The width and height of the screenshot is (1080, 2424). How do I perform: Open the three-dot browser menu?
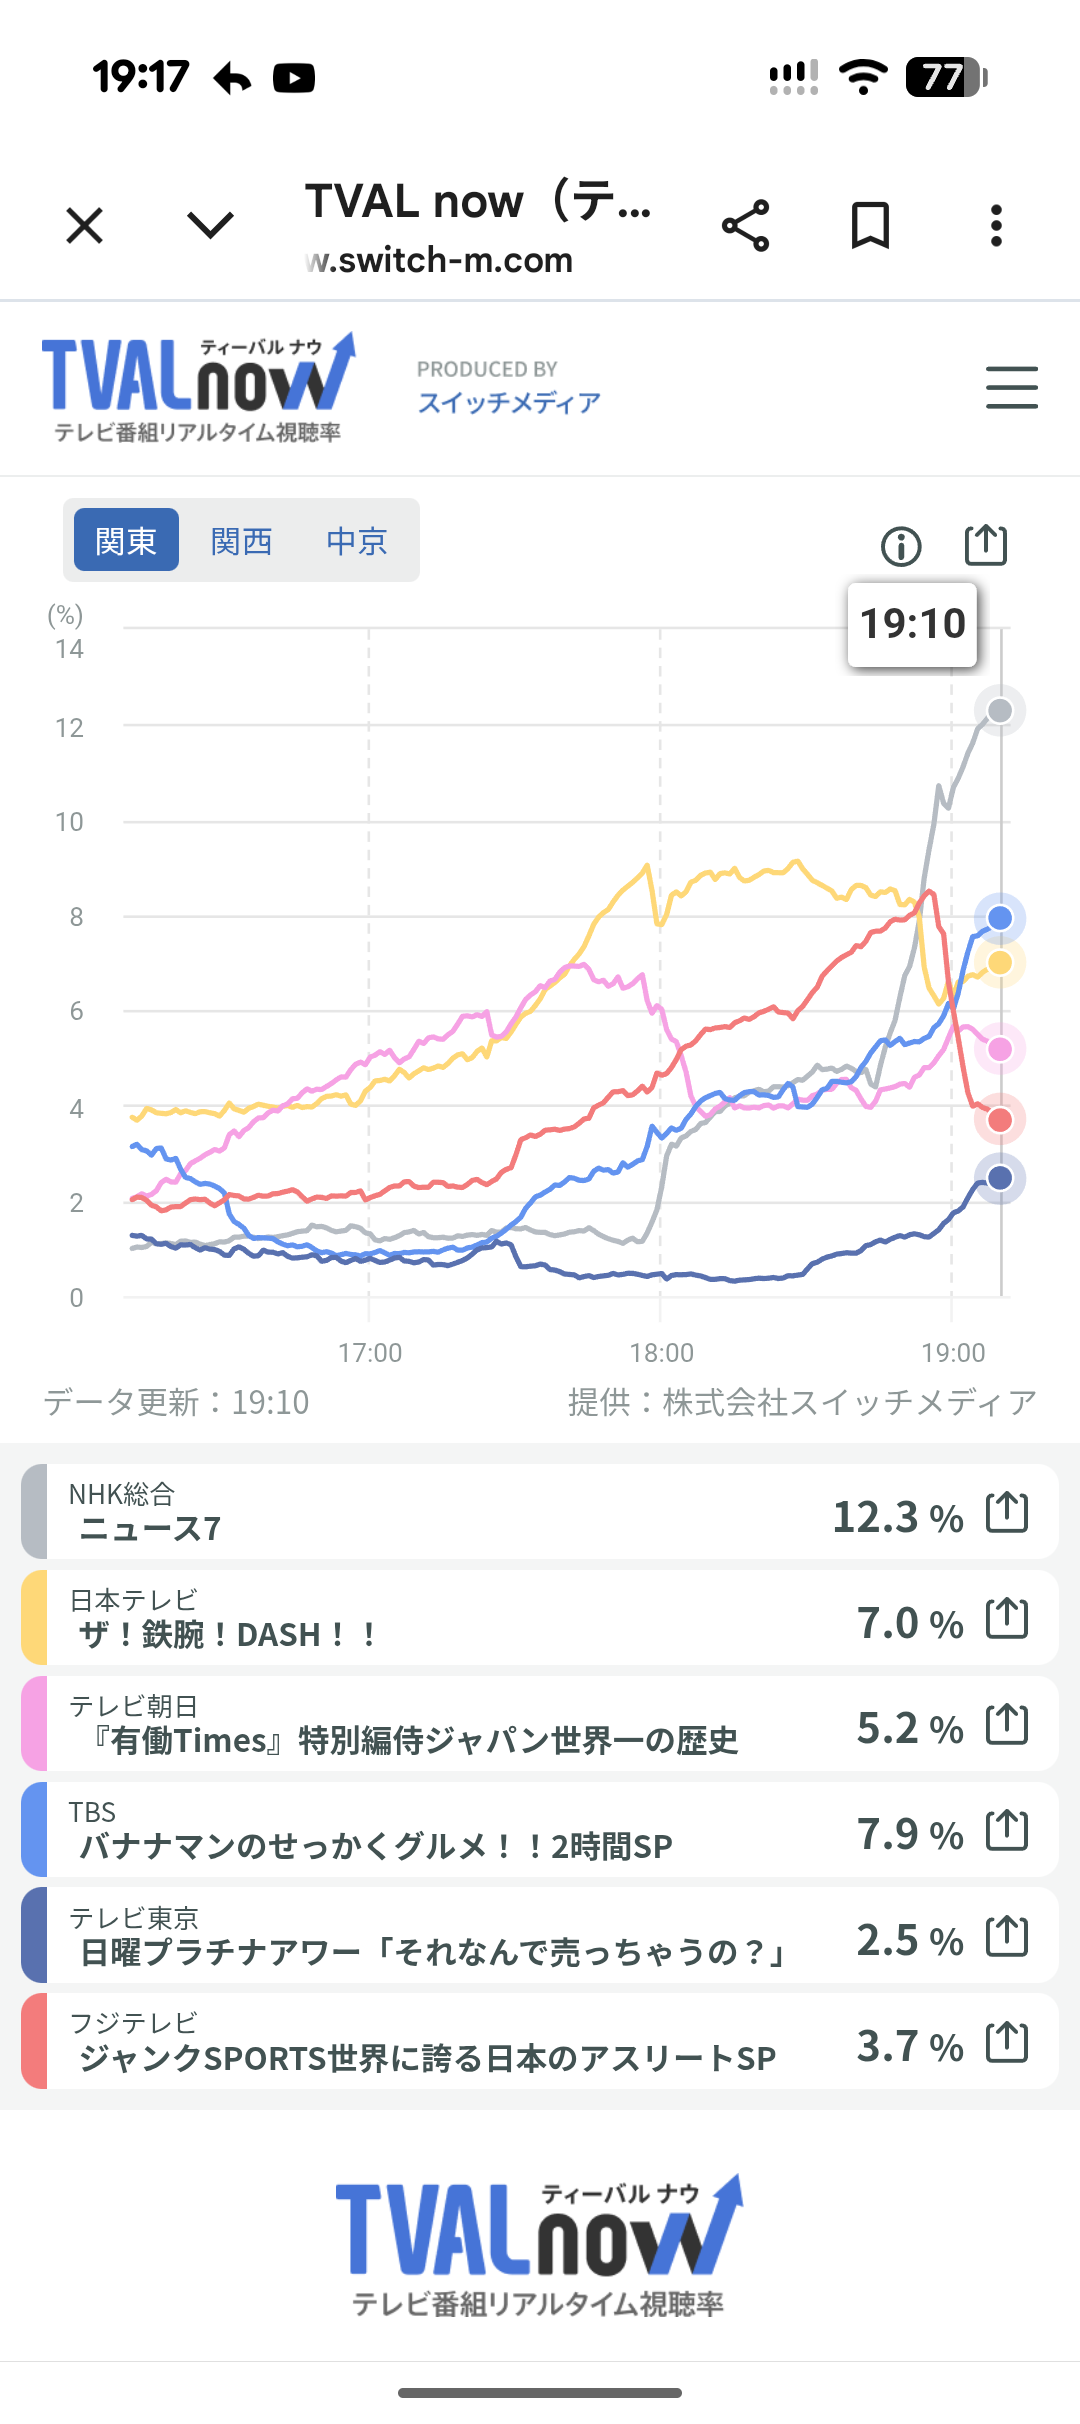996,226
